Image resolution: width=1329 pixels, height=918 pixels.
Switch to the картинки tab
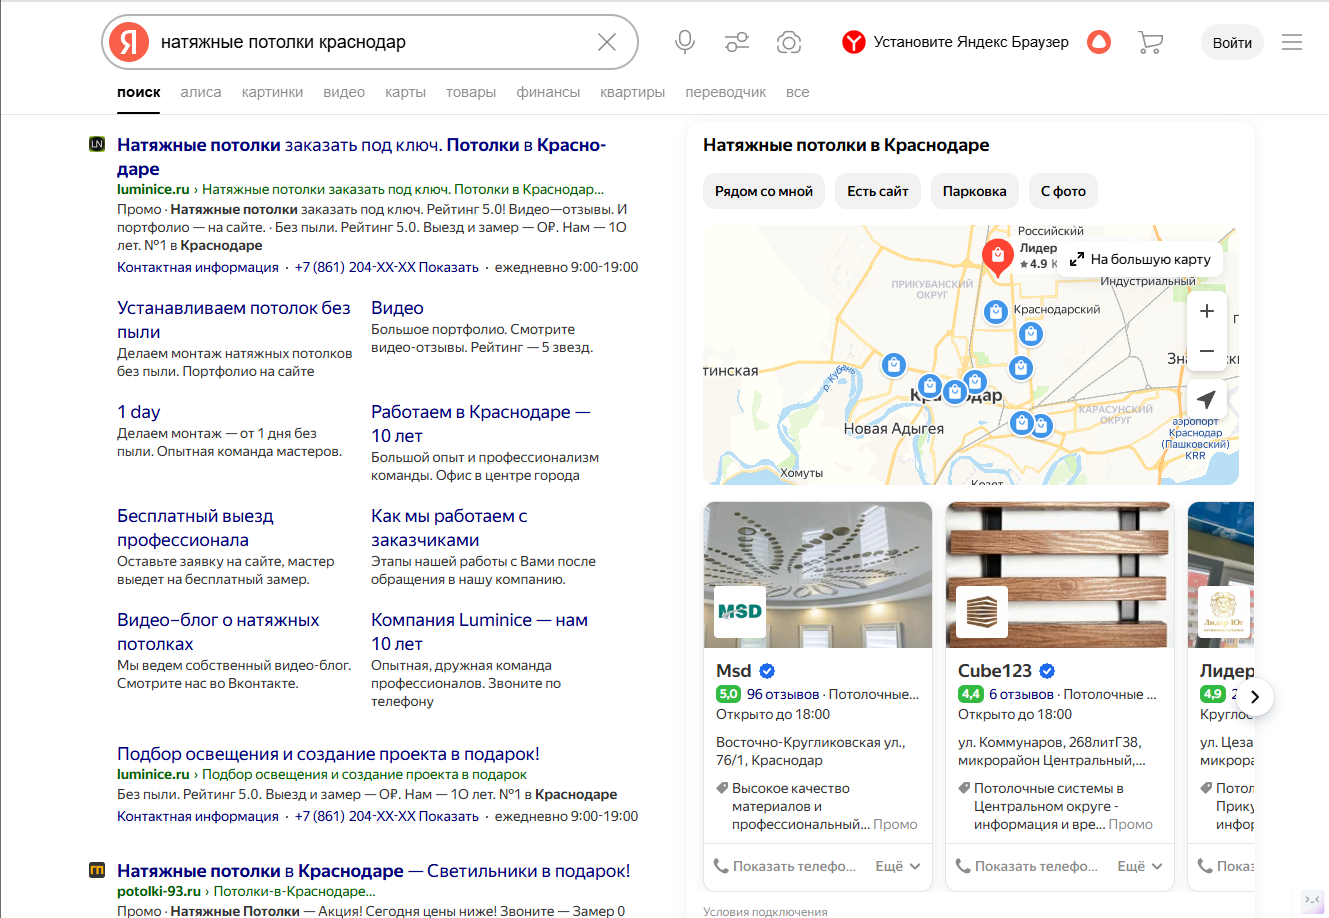pyautogui.click(x=272, y=92)
